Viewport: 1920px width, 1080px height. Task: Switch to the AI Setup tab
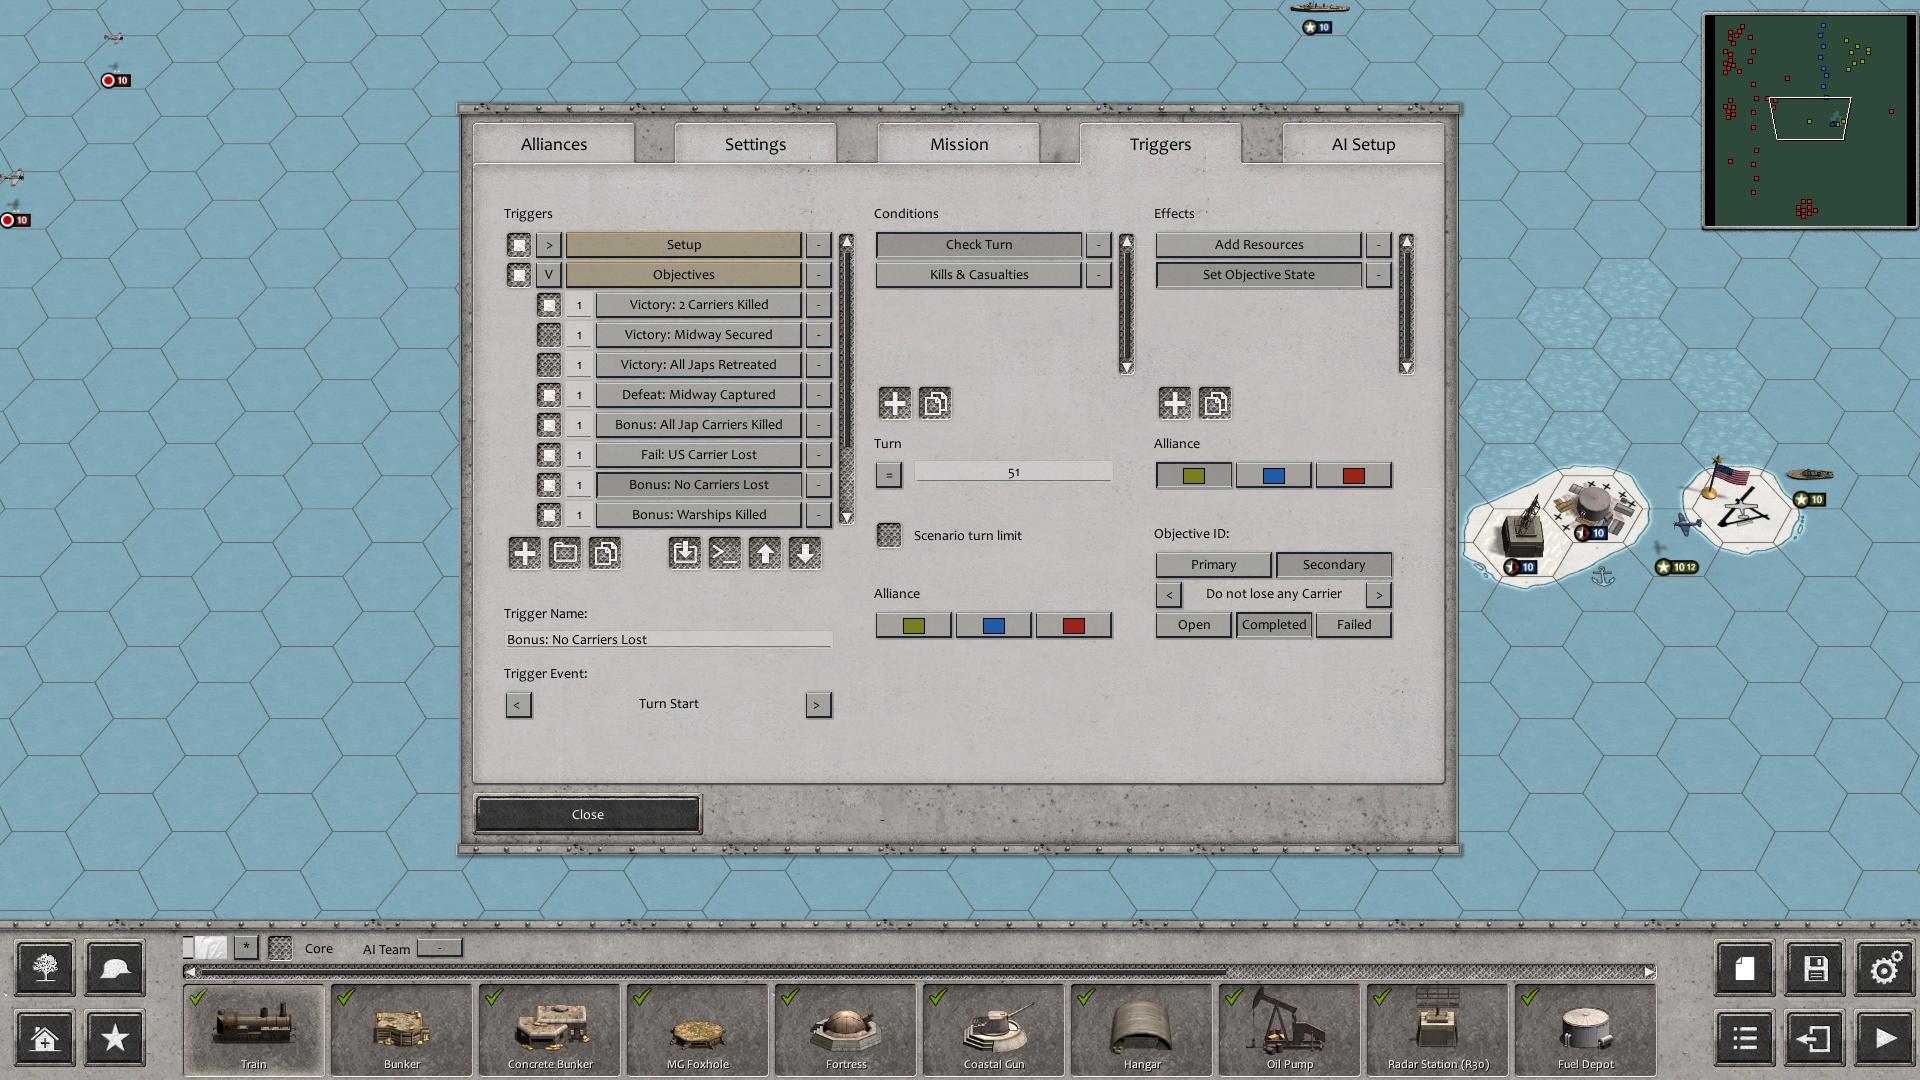(1362, 144)
